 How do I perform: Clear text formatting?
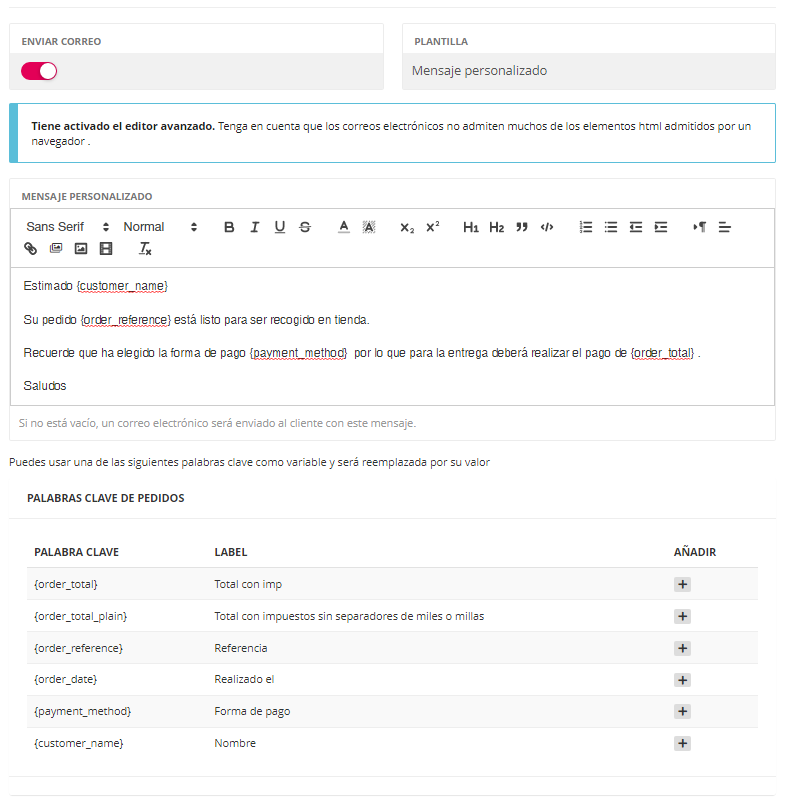[145, 248]
